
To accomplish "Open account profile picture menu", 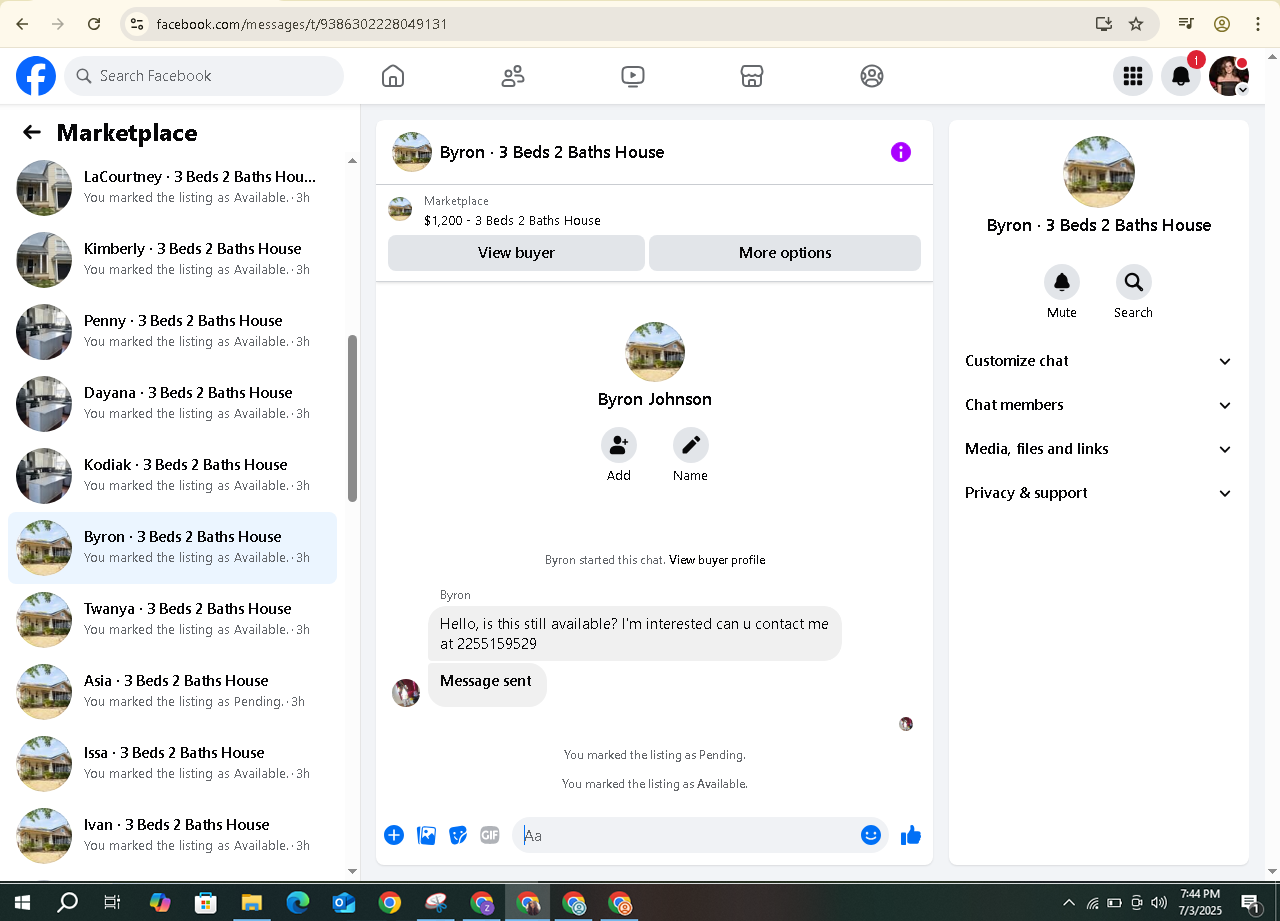I will tap(1229, 76).
